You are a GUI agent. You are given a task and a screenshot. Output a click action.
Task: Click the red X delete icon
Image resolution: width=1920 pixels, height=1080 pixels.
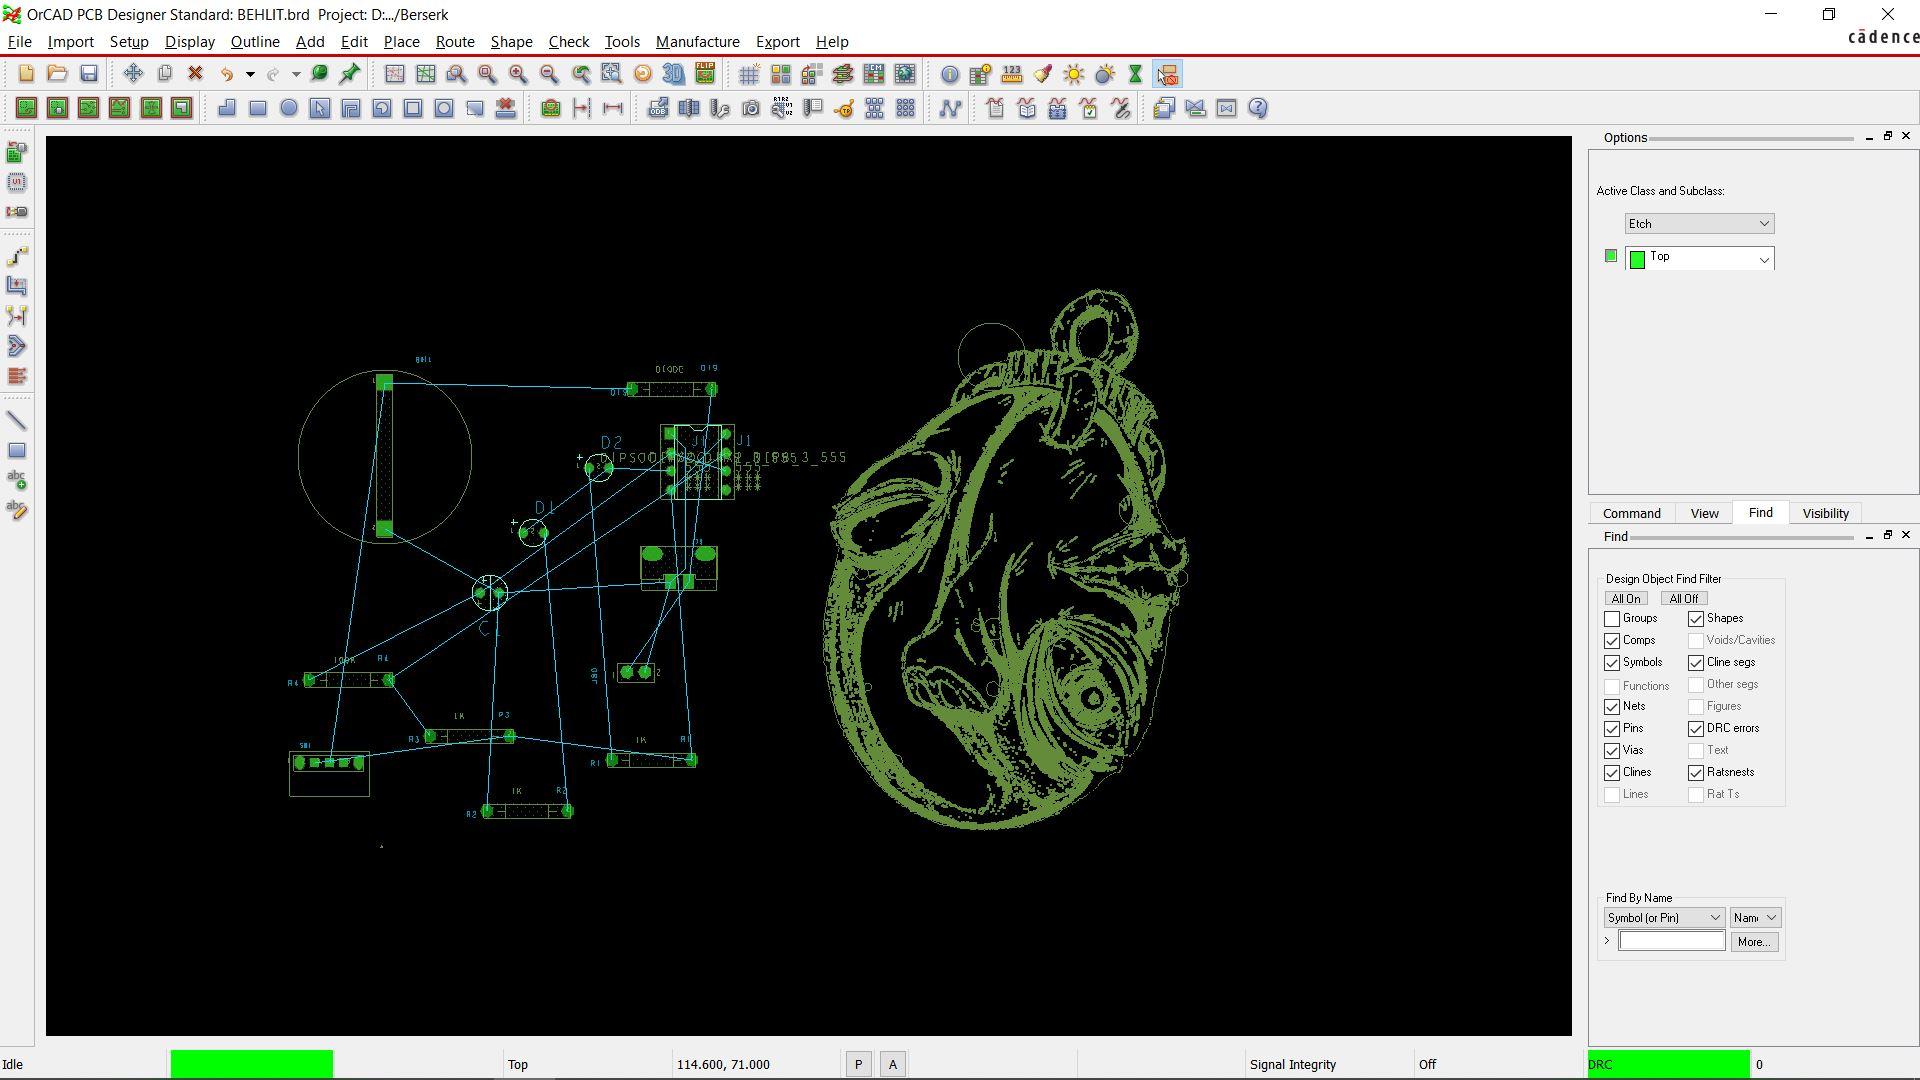click(x=195, y=74)
